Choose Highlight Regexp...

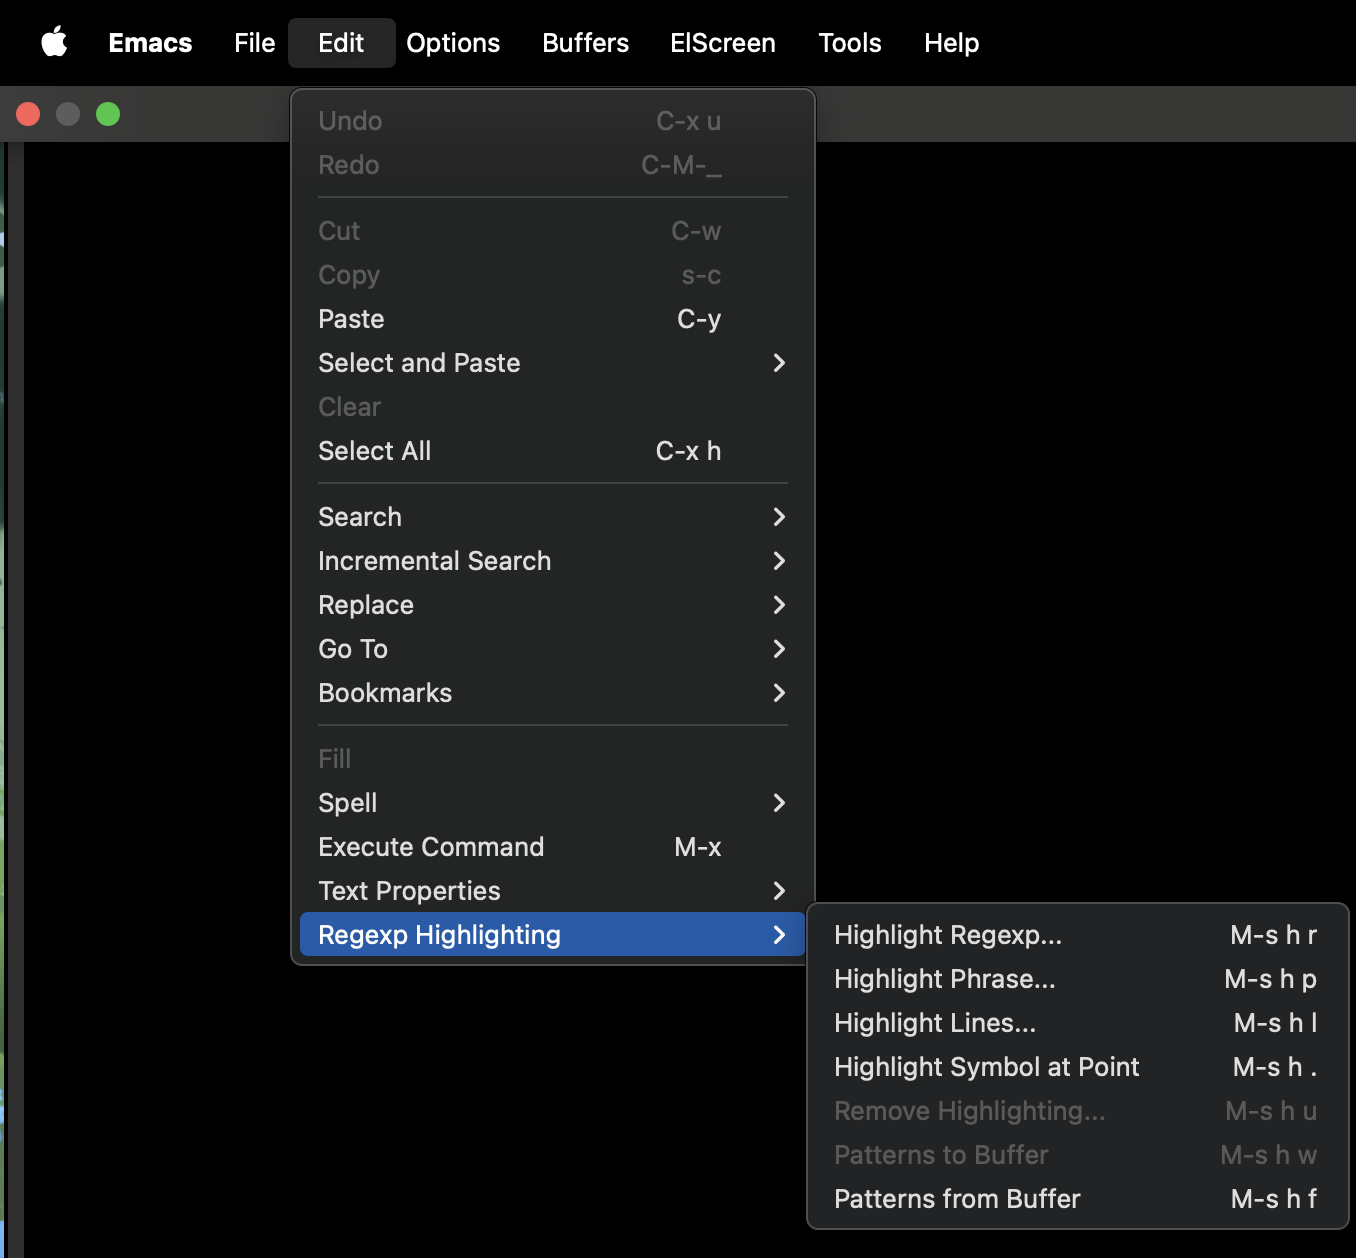[x=1078, y=935]
